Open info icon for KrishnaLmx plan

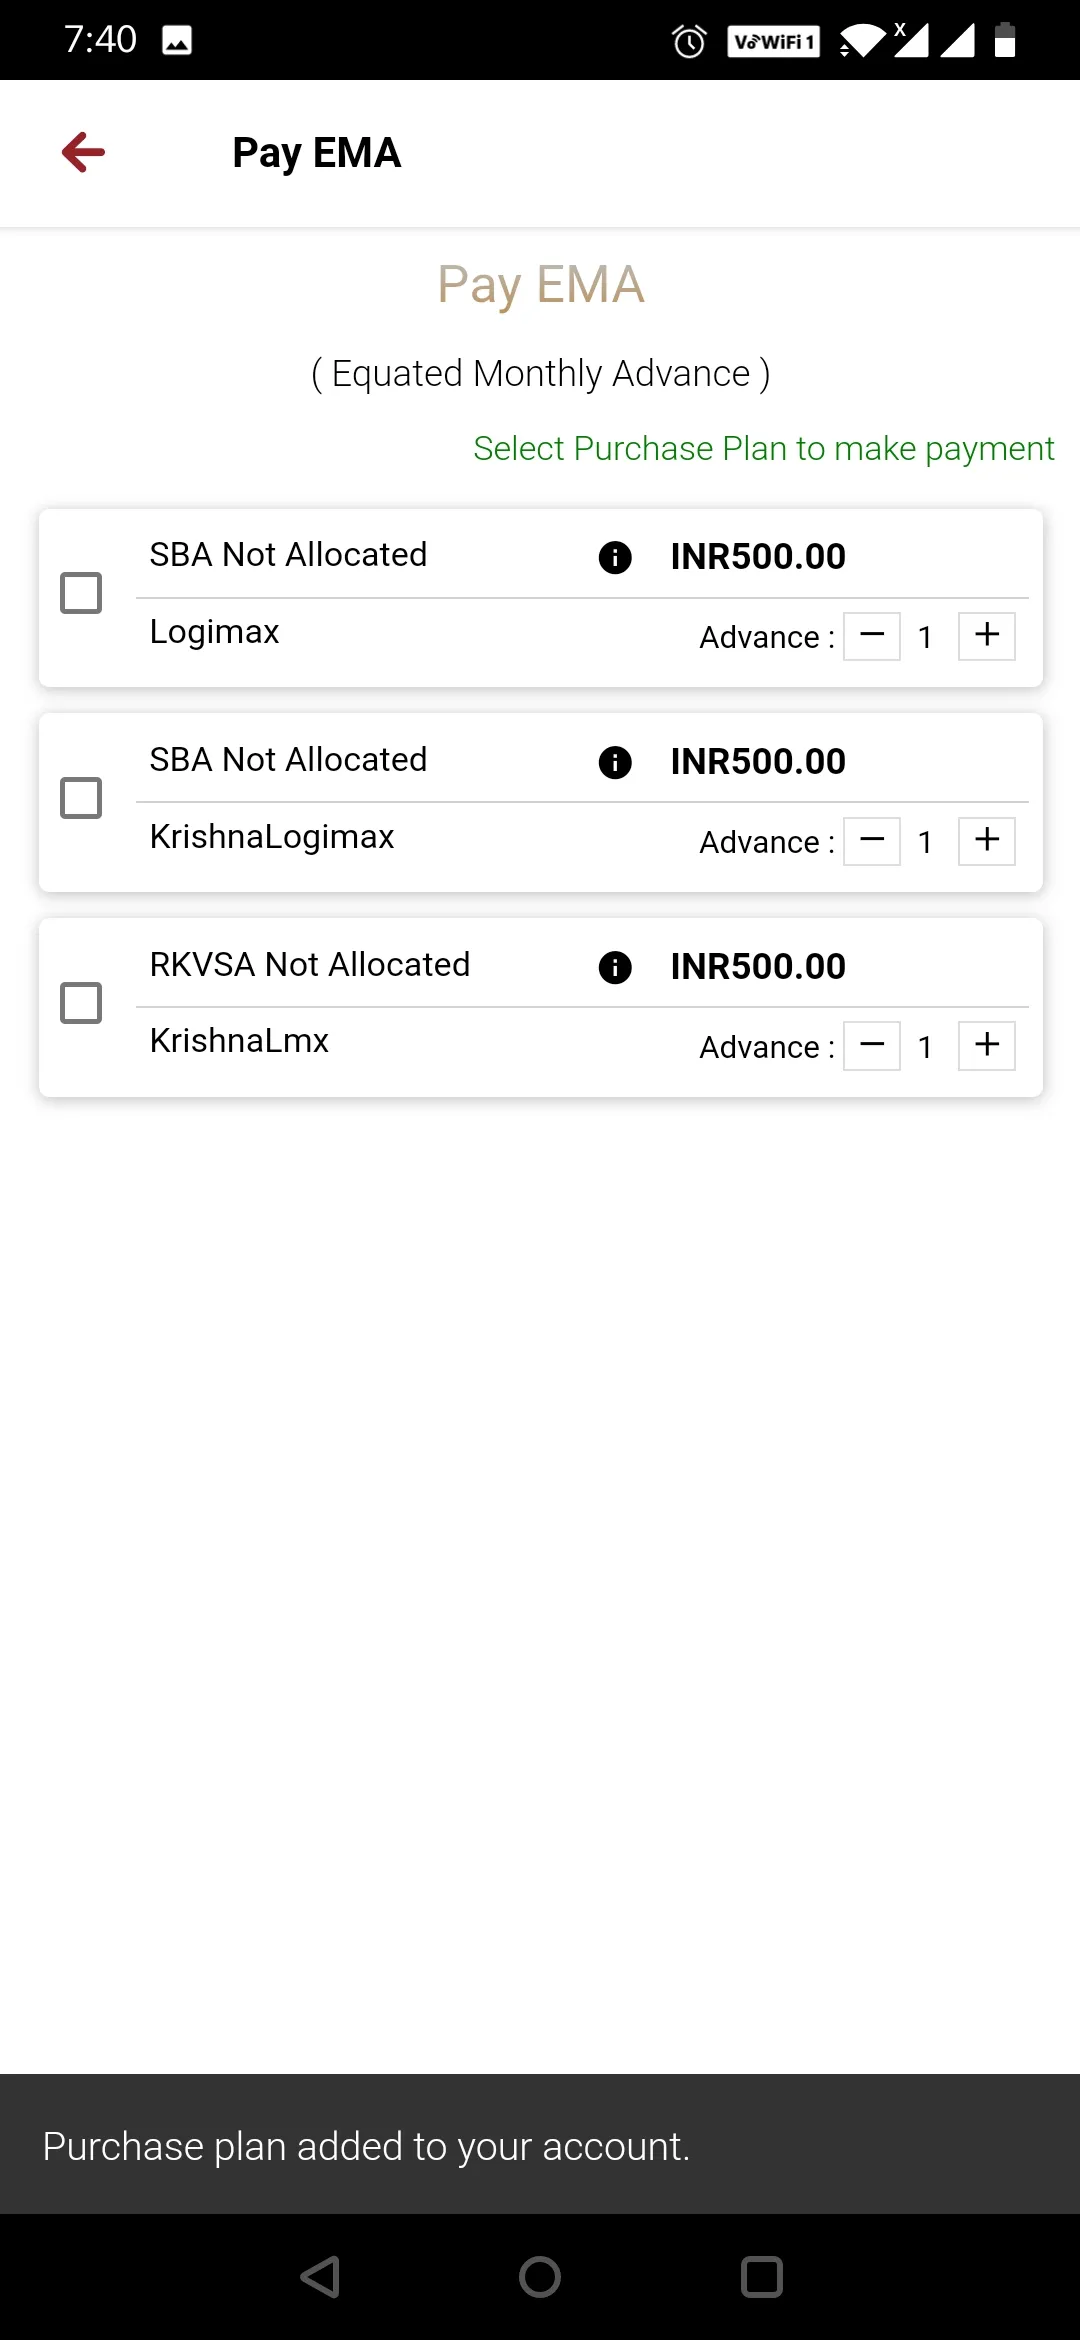pos(615,967)
